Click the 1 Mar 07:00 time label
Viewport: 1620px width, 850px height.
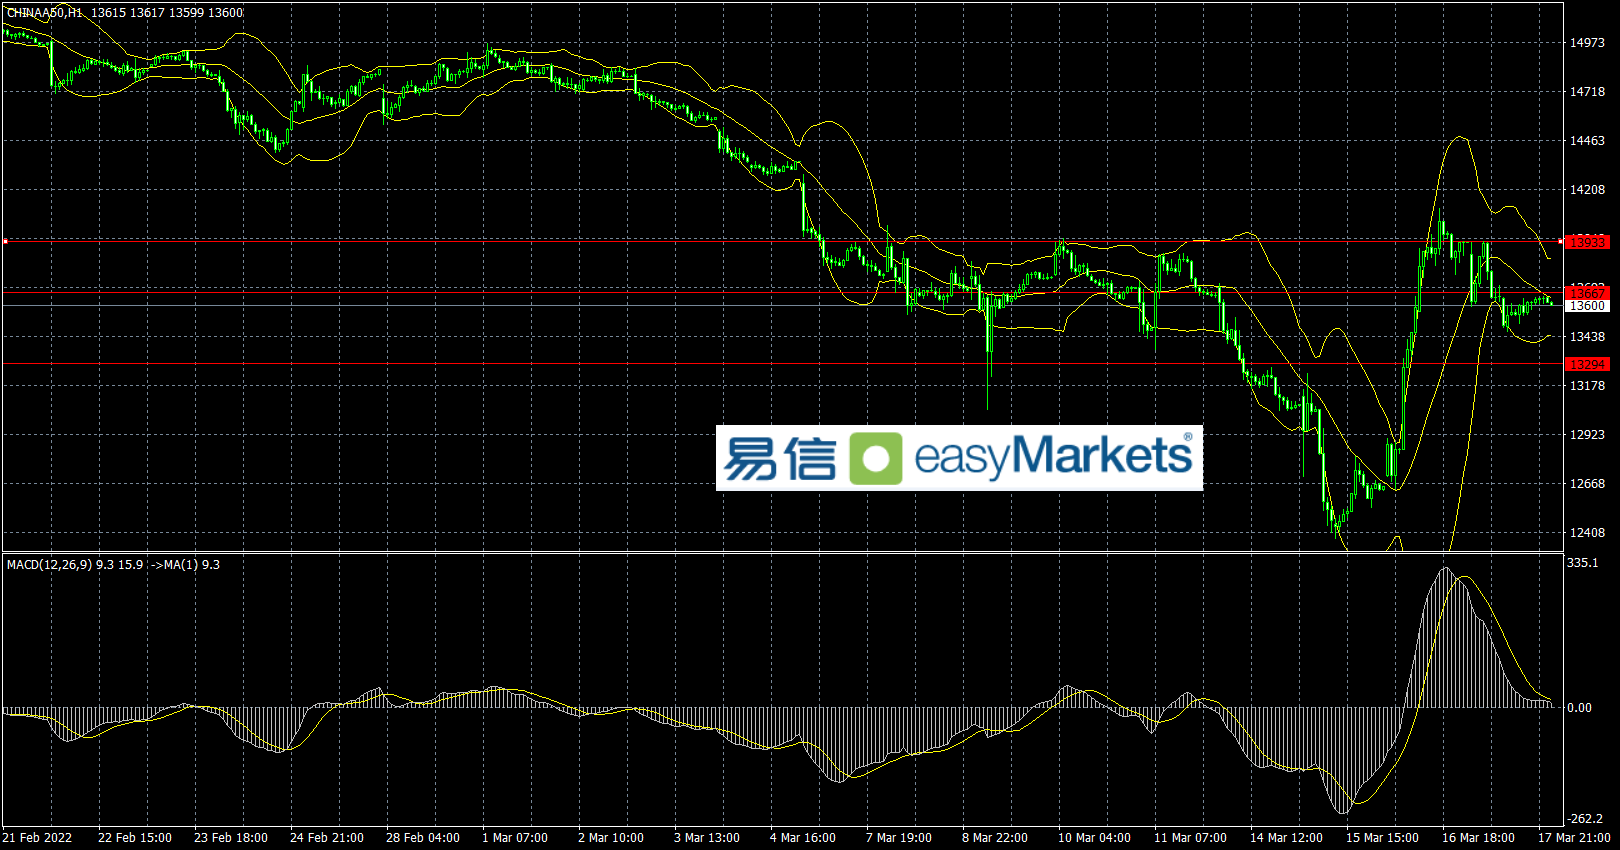click(515, 838)
